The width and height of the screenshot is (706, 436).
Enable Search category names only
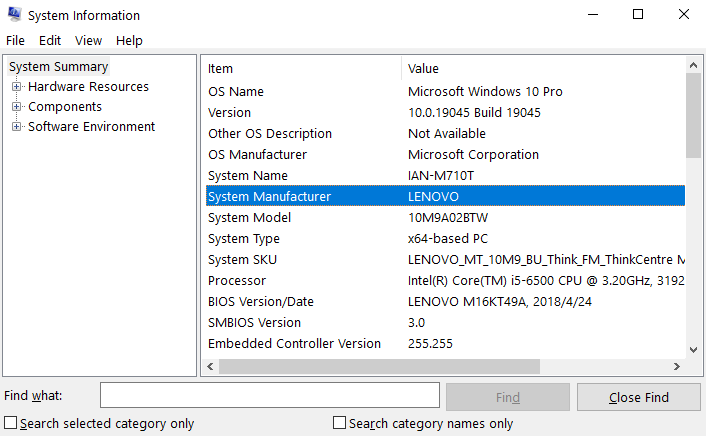point(339,423)
